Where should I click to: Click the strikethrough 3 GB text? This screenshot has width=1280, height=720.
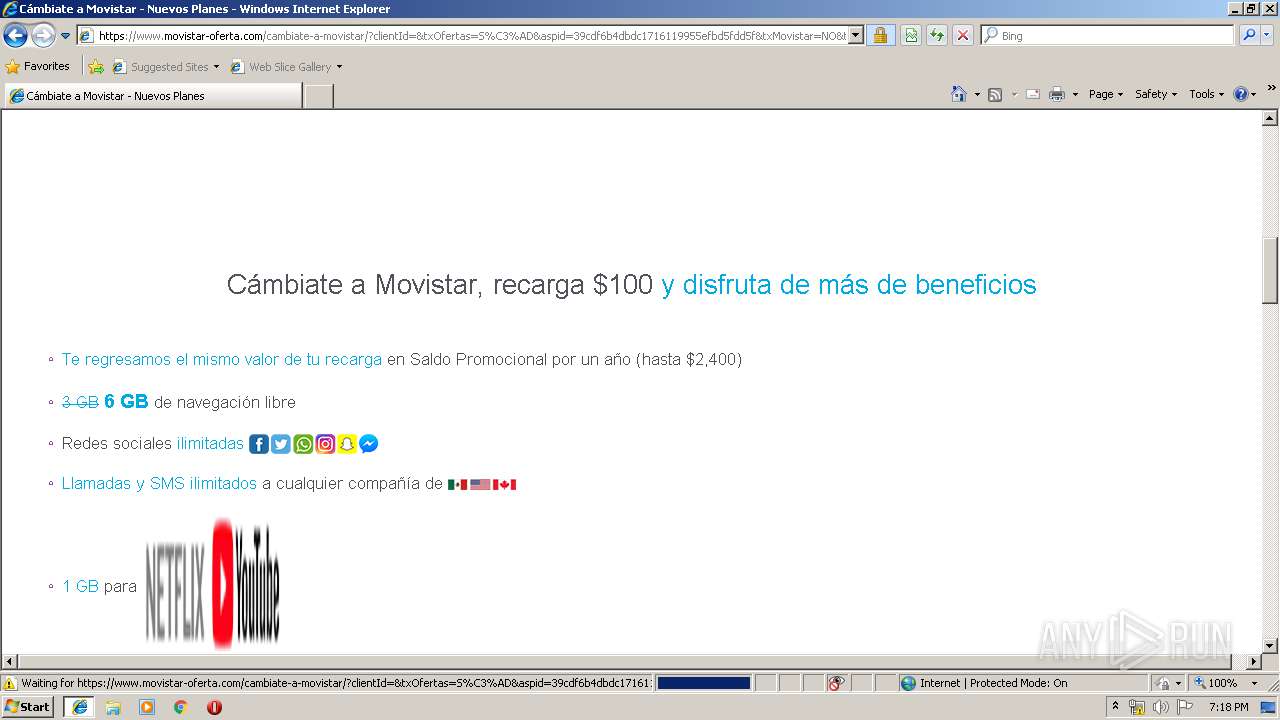pyautogui.click(x=80, y=402)
